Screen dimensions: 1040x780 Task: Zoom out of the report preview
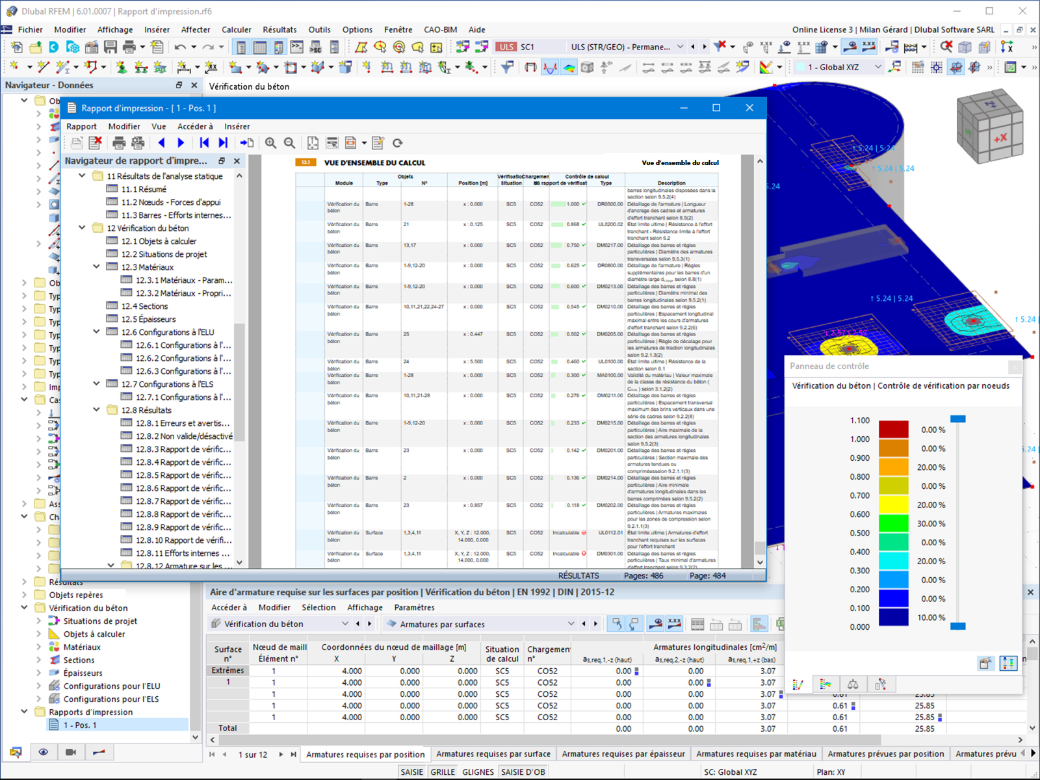coord(290,143)
